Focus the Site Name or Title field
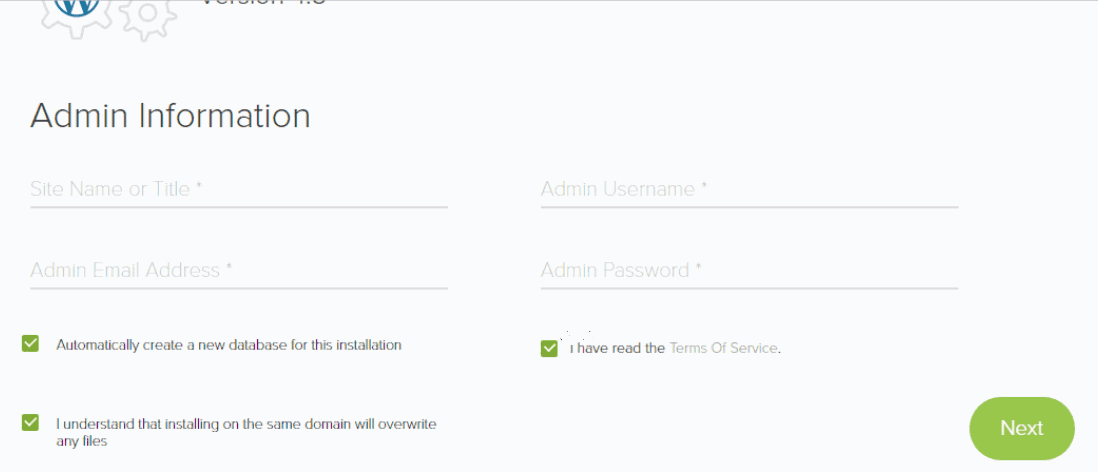 238,189
